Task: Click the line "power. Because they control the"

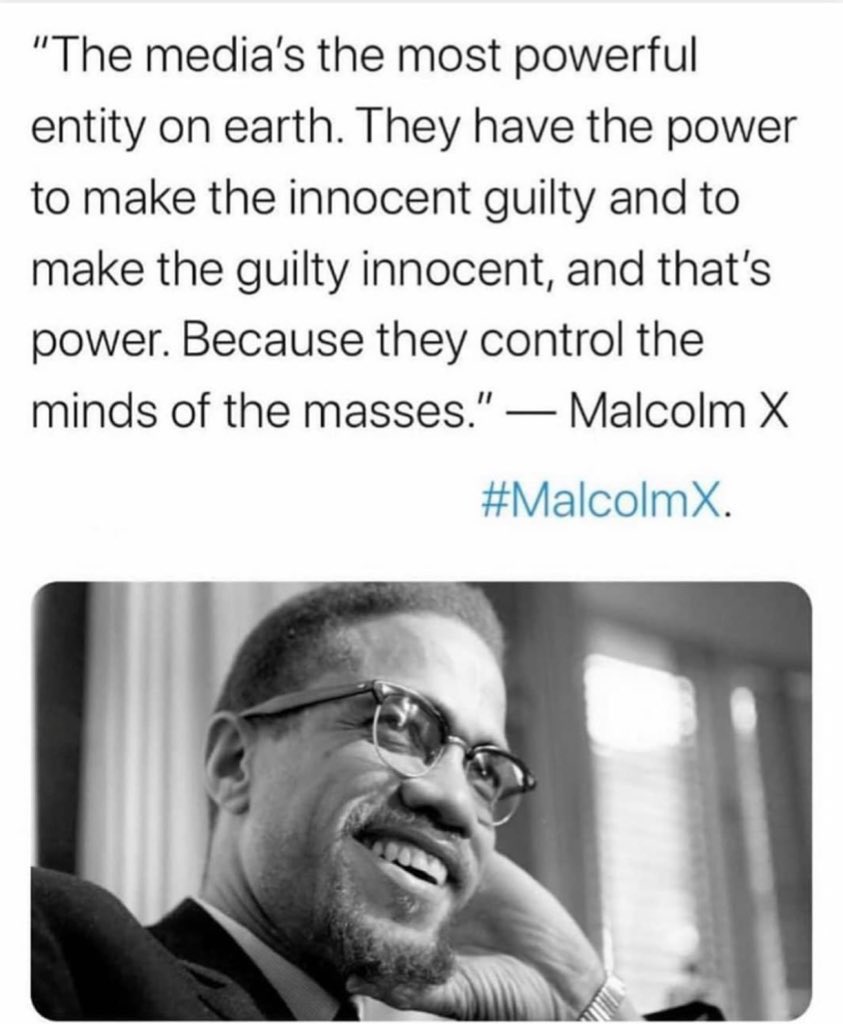Action: tap(368, 341)
